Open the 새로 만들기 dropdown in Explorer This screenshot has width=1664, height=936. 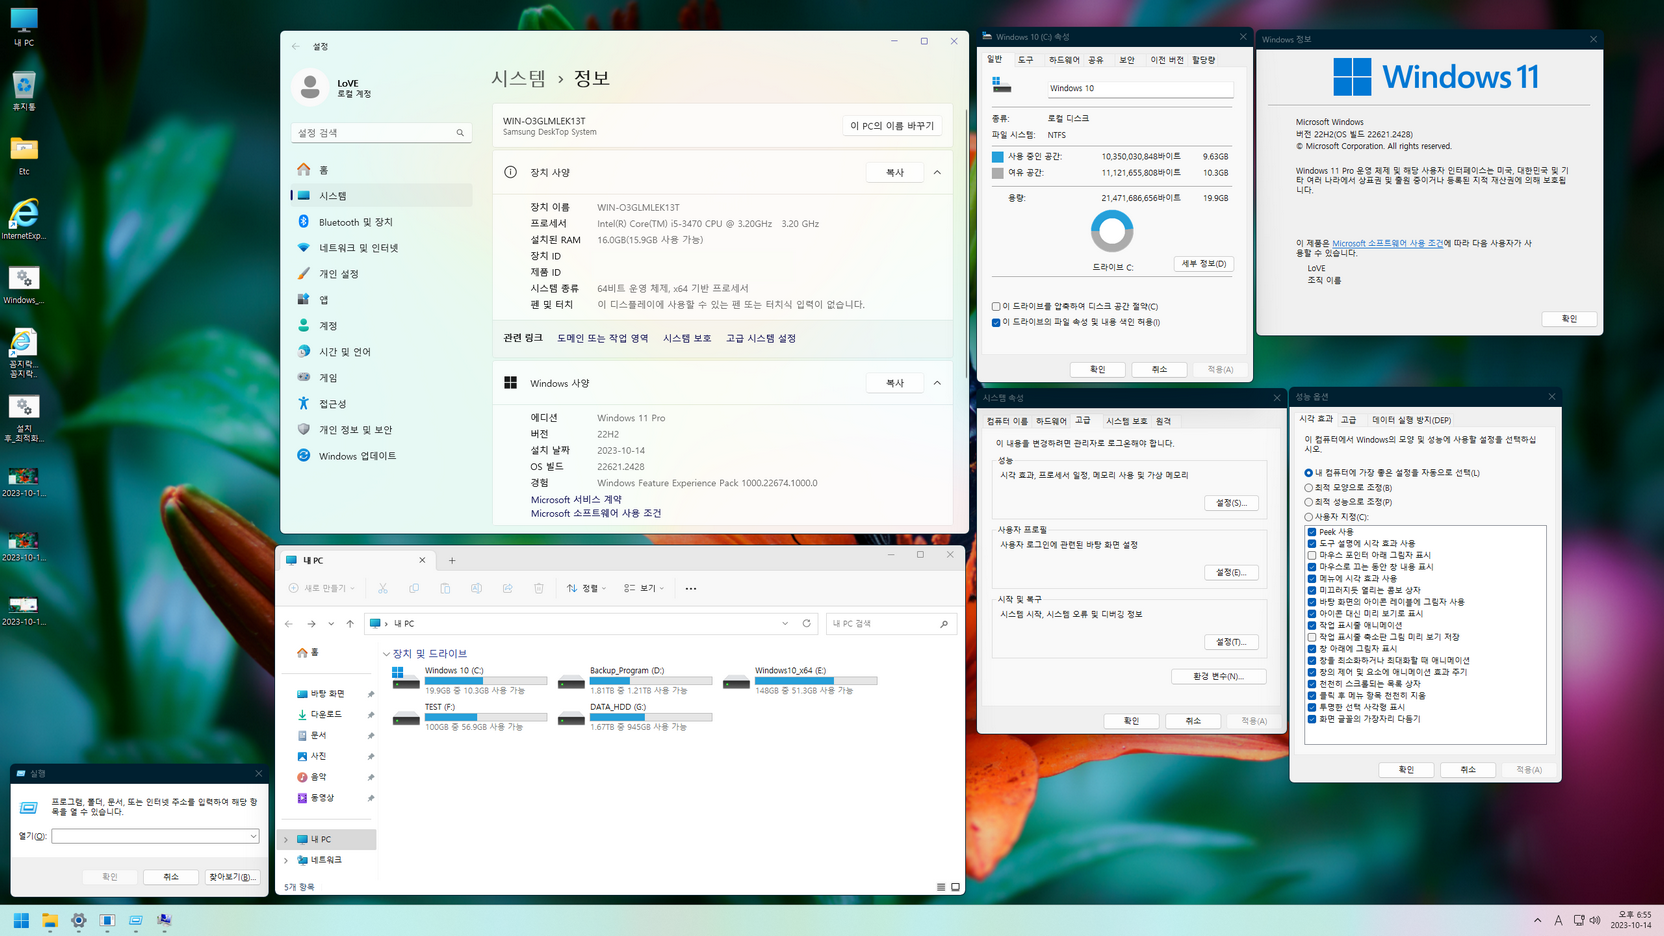[322, 588]
